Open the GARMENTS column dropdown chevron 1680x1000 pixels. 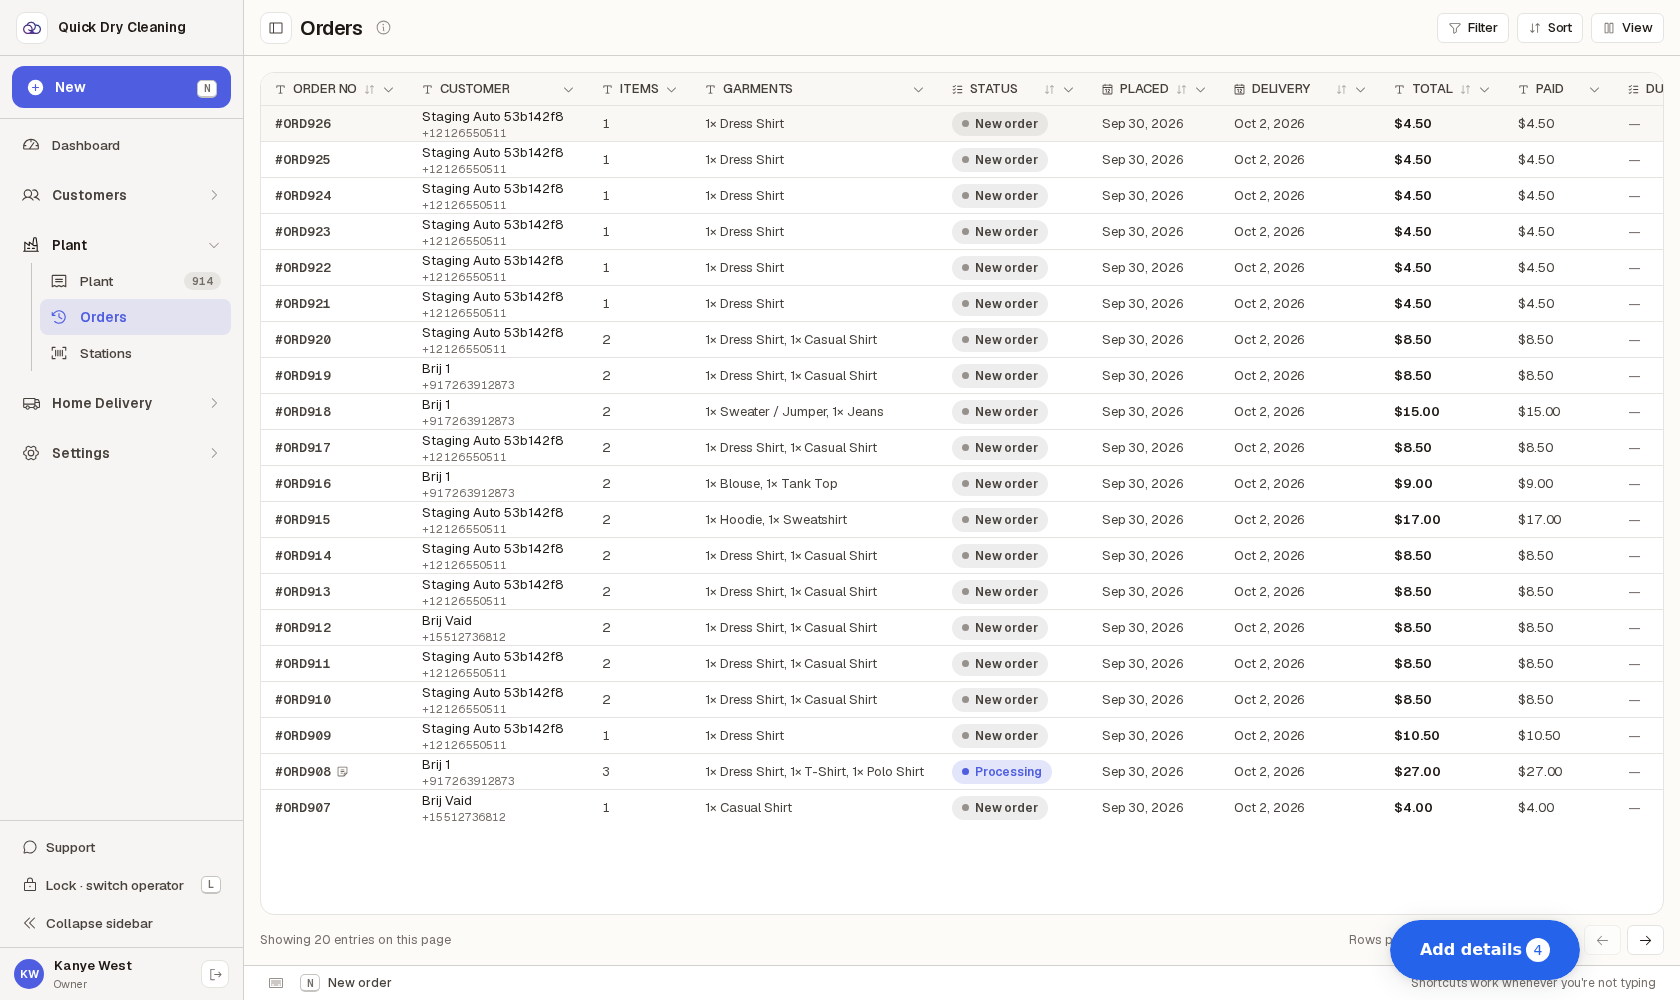(x=918, y=90)
